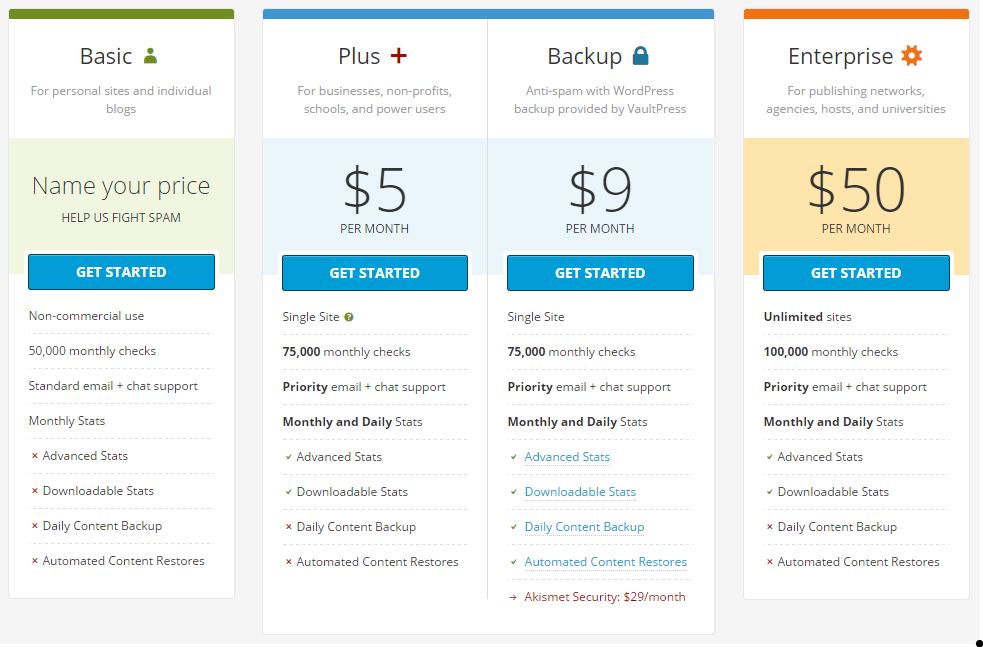Click Get Started under the $9 Backup plan

coord(600,273)
